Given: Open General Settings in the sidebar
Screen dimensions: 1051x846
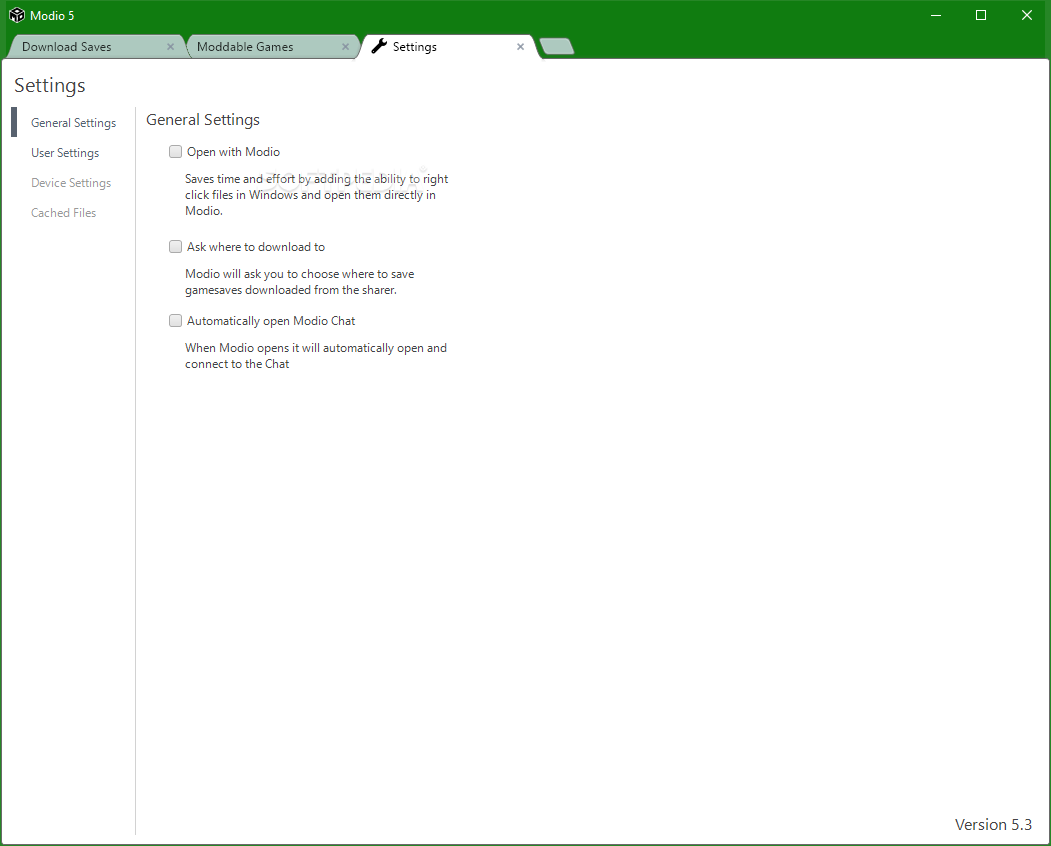Looking at the screenshot, I should [74, 123].
